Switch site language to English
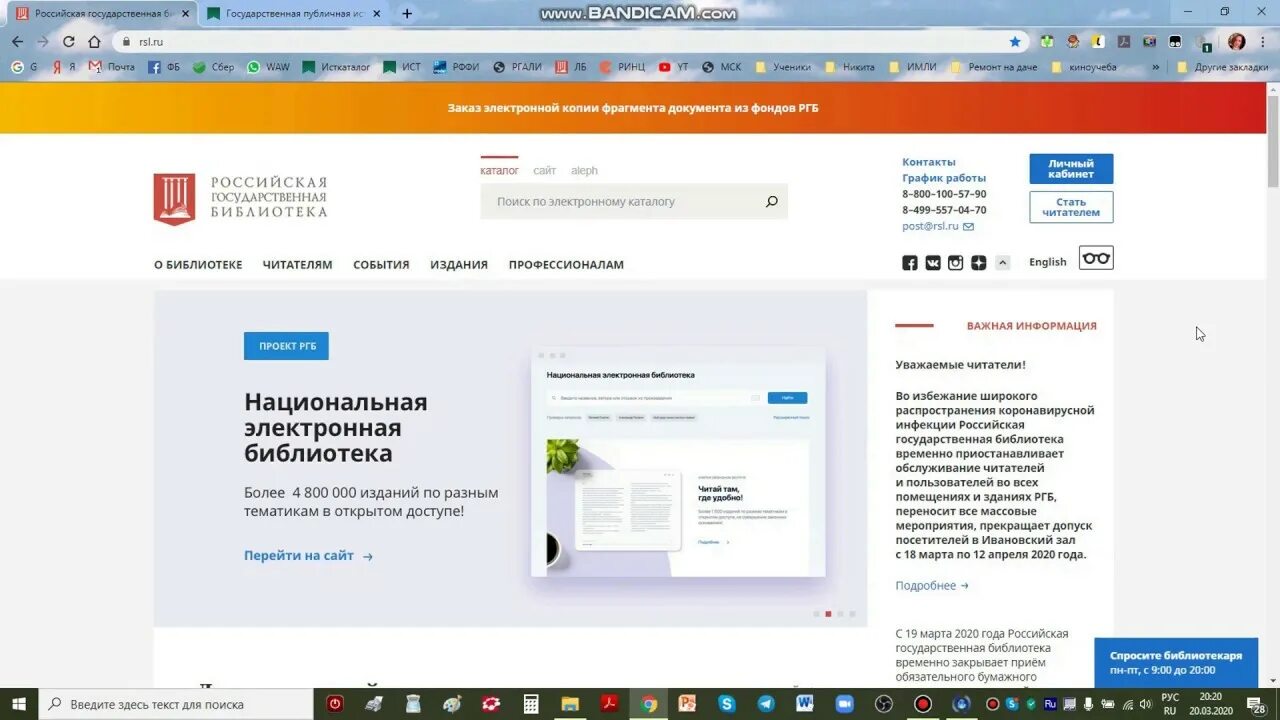This screenshot has width=1280, height=720. (1048, 262)
